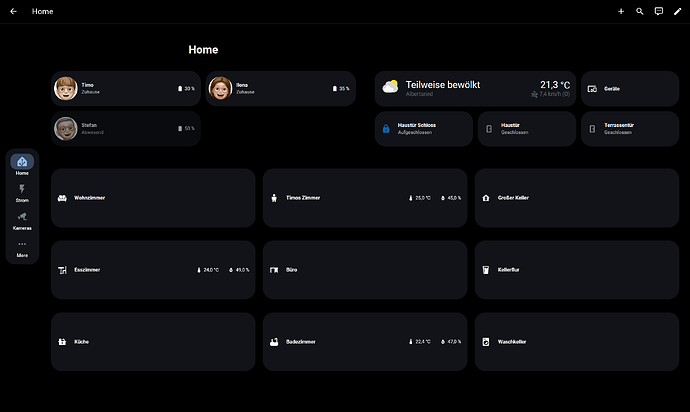Toggle the Haustür Schloss lock icon
The height and width of the screenshot is (412, 690).
tap(386, 129)
